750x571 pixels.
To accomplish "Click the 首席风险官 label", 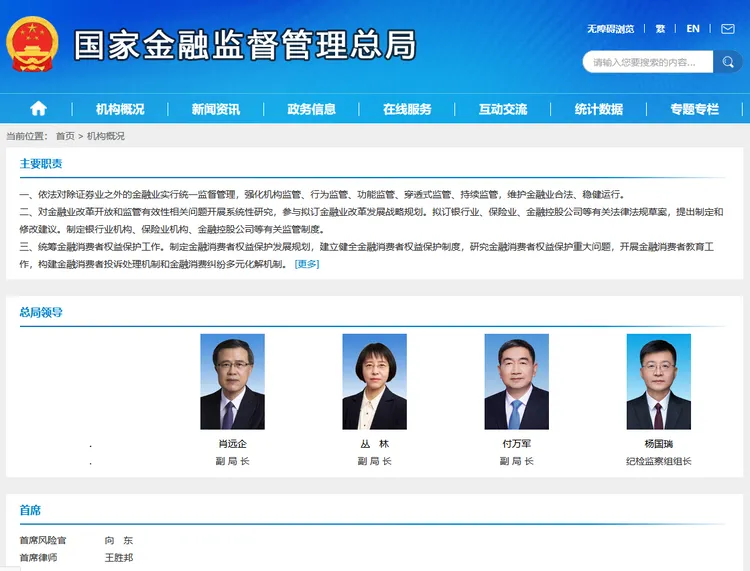I will tap(43, 540).
